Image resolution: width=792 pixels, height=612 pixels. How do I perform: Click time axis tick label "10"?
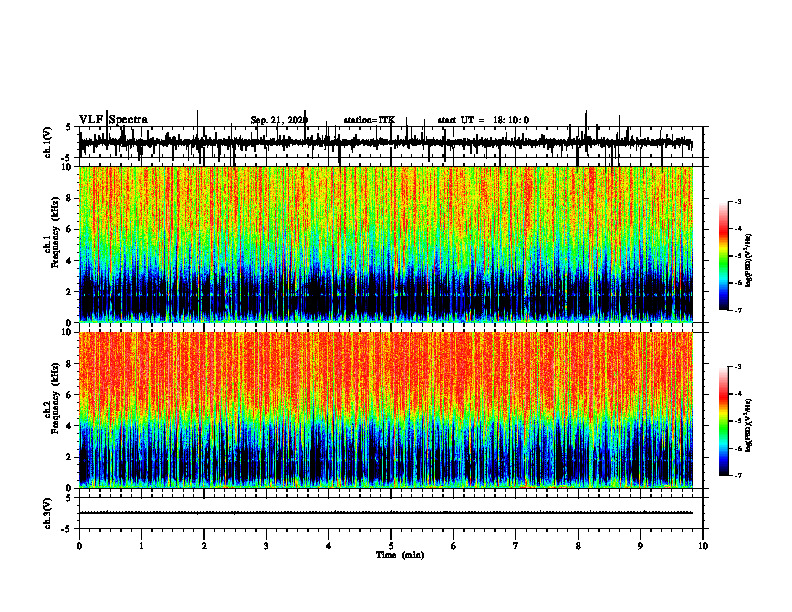[x=703, y=546]
